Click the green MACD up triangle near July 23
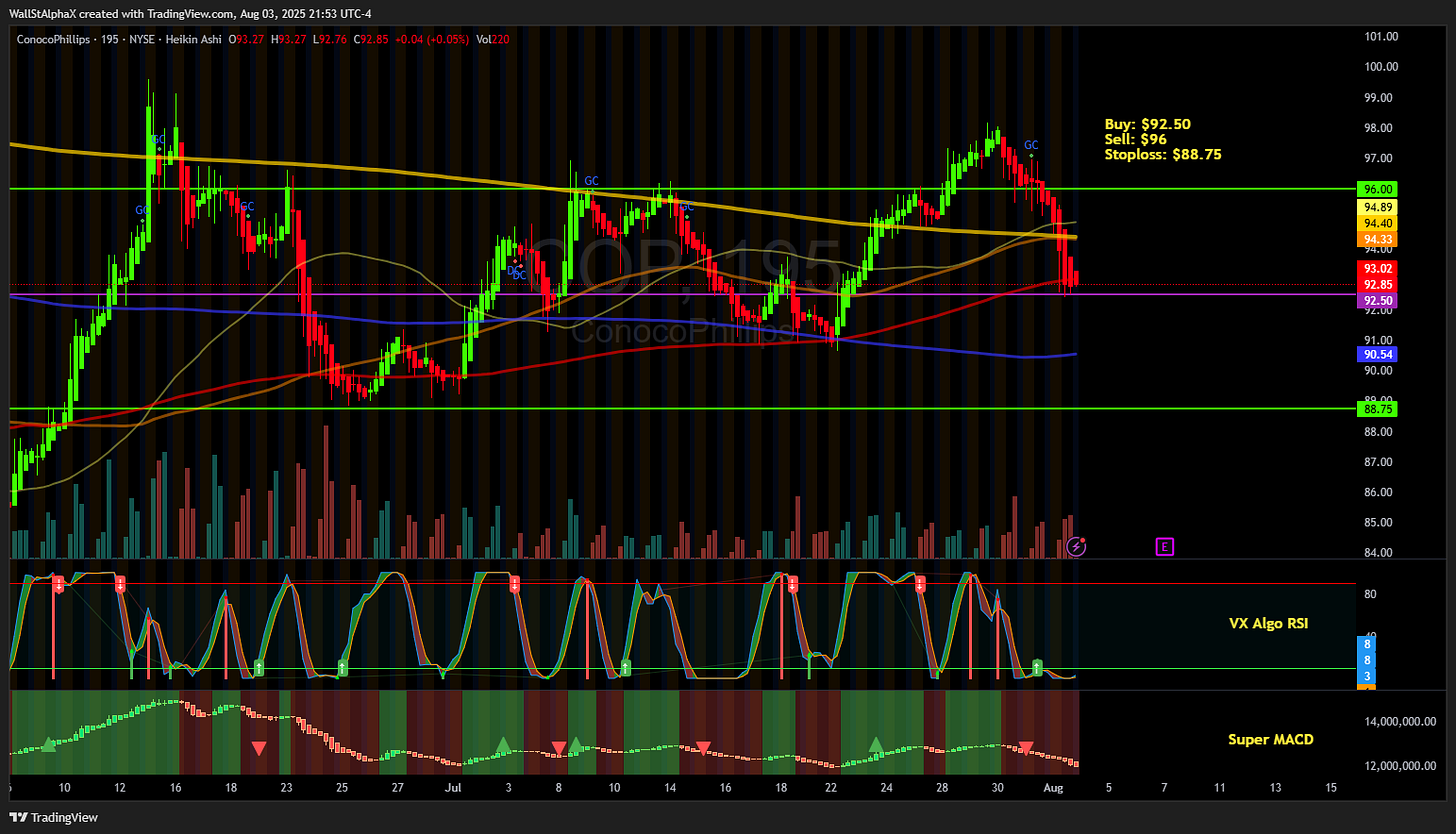Screen dimensions: 1456x834 pos(876,744)
